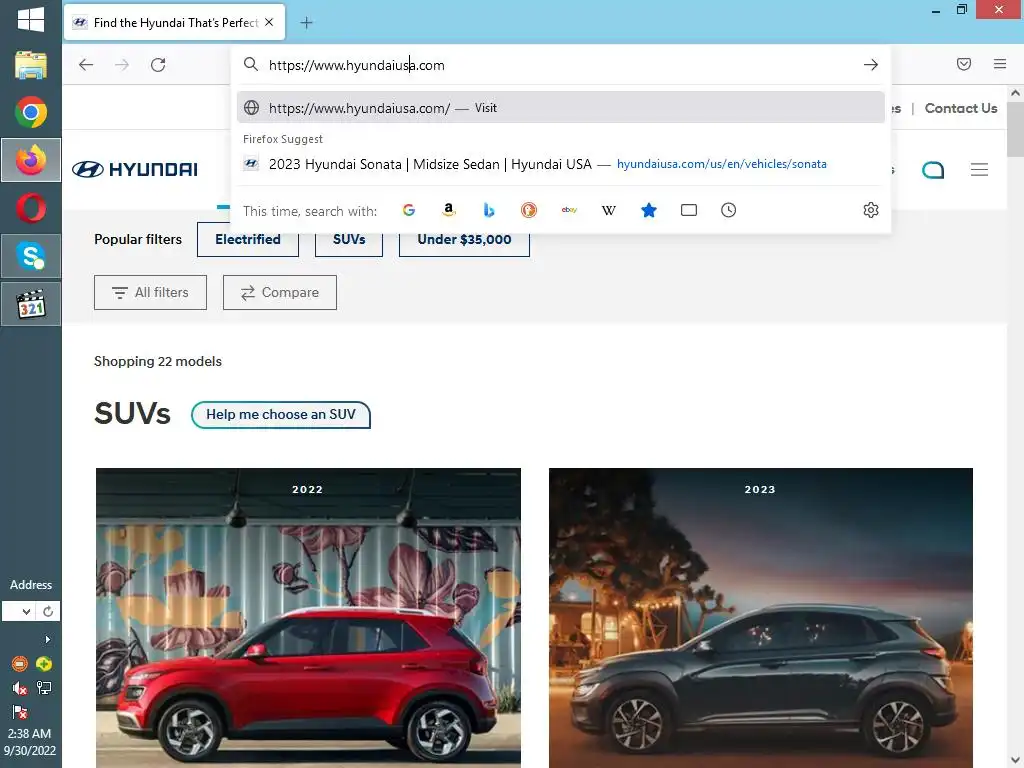Open All filters panel
Image resolution: width=1024 pixels, height=768 pixels.
[150, 293]
